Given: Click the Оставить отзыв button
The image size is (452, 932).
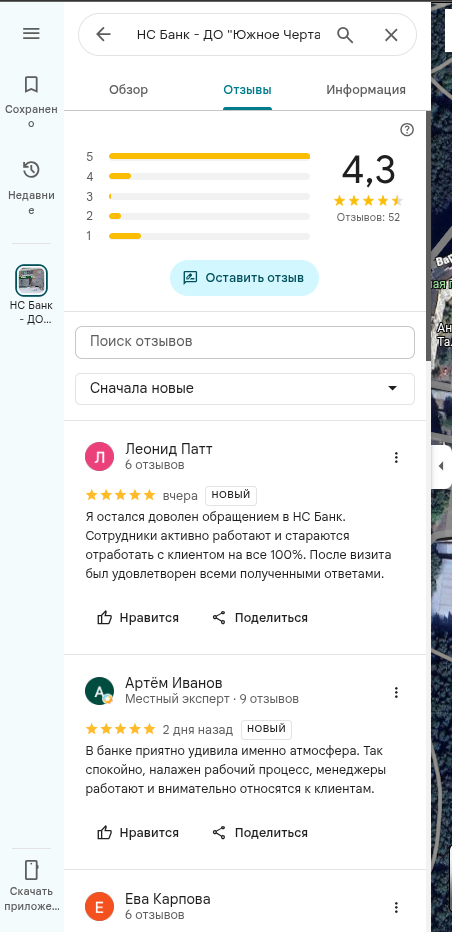Looking at the screenshot, I should point(244,278).
